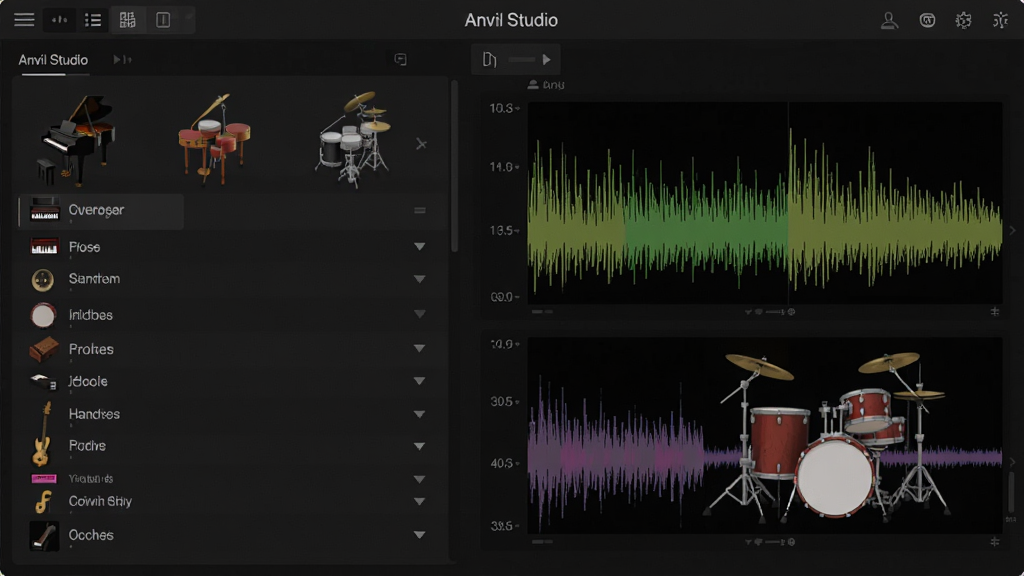Click the Flose keyboard icon
1024x576 pixels.
click(x=44, y=247)
